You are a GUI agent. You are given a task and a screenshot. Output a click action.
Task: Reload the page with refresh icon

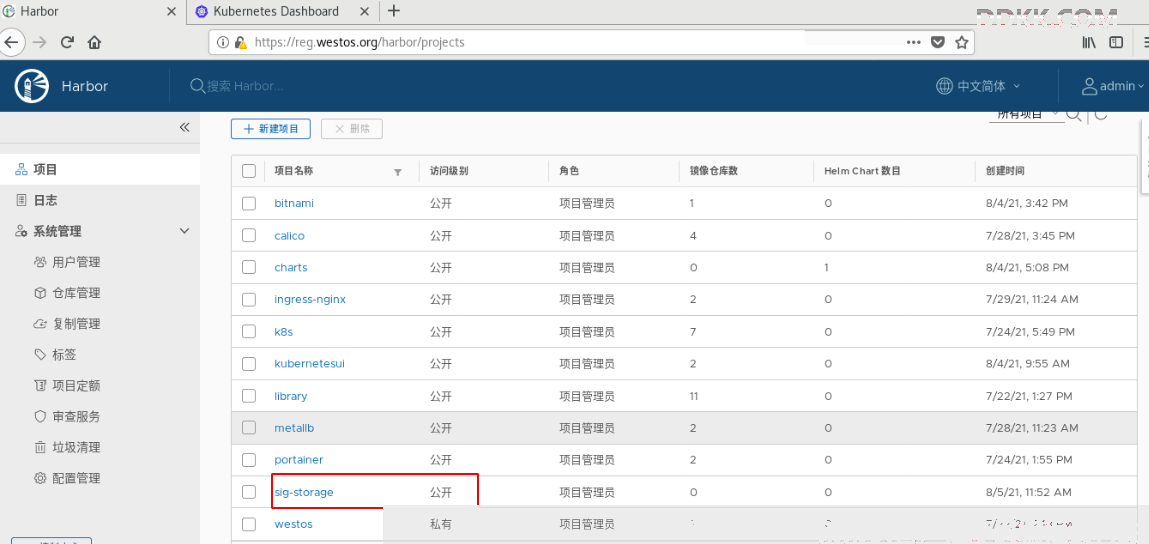click(x=67, y=42)
